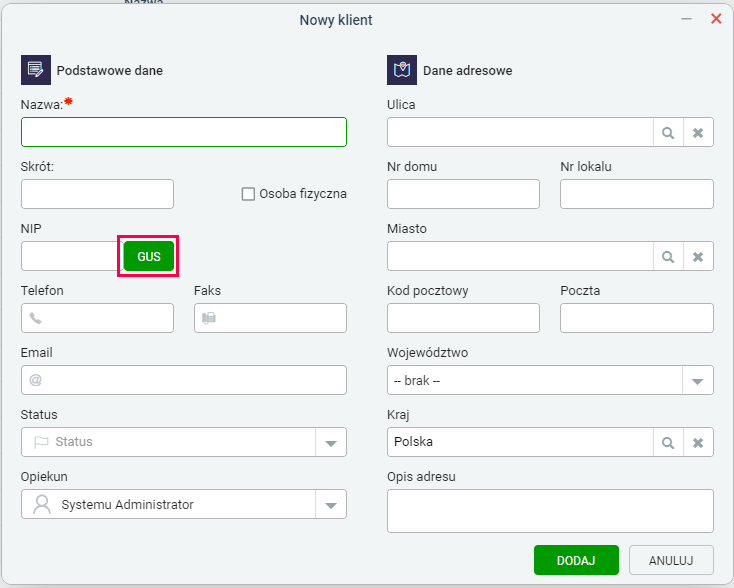Screen dimensions: 734x588
Task: Expand the Opiekun dropdown arrow
Action: [x=331, y=505]
